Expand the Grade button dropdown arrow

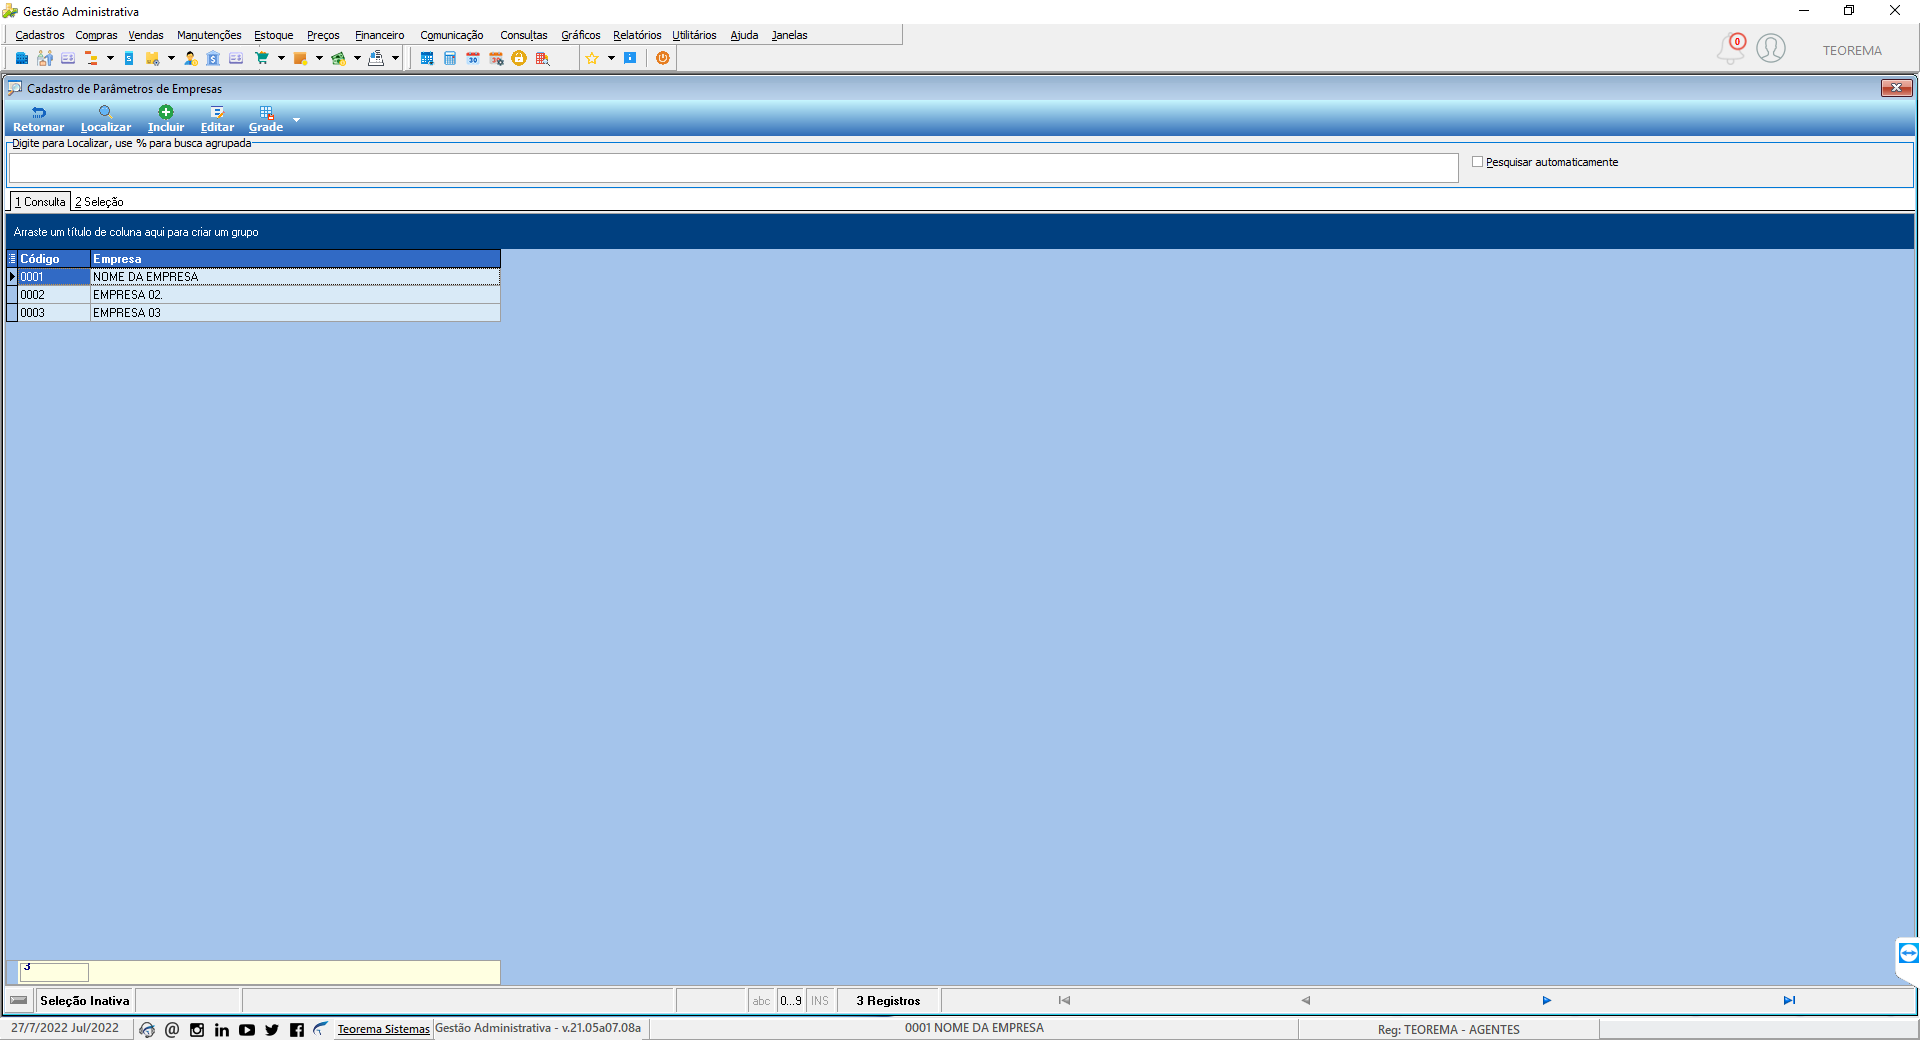[x=296, y=120]
